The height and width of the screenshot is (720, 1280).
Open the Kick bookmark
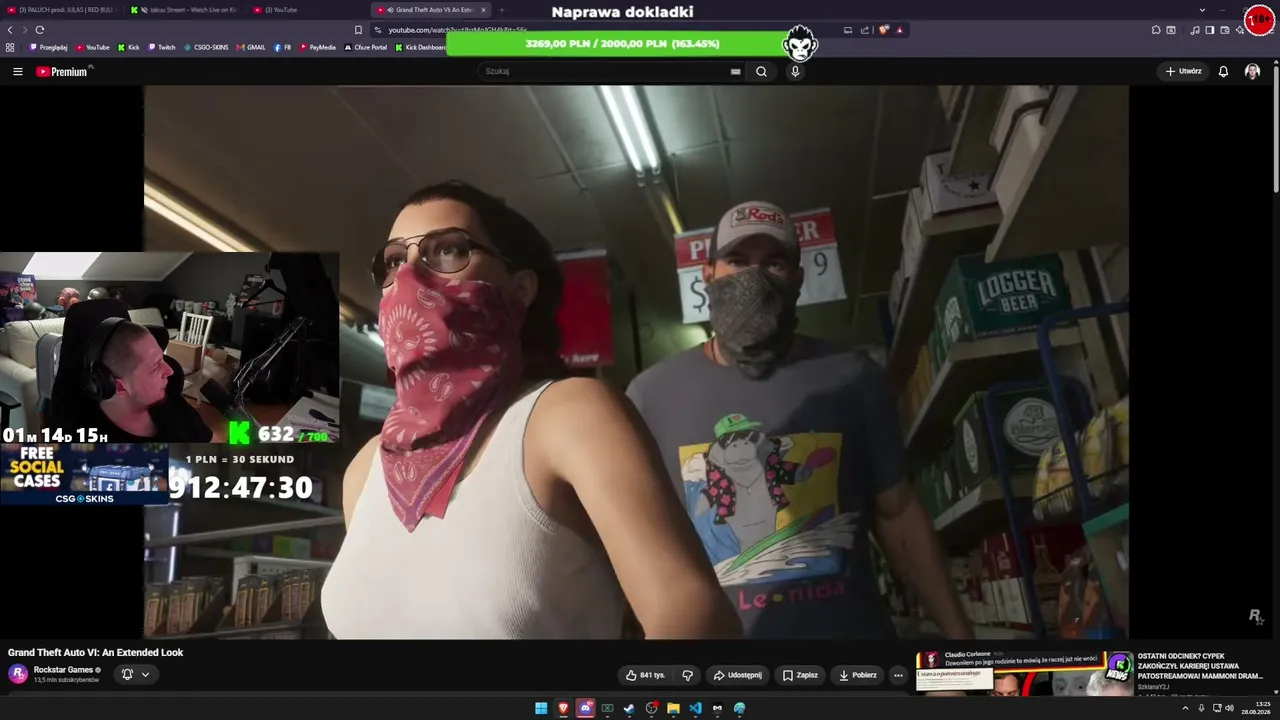click(129, 47)
